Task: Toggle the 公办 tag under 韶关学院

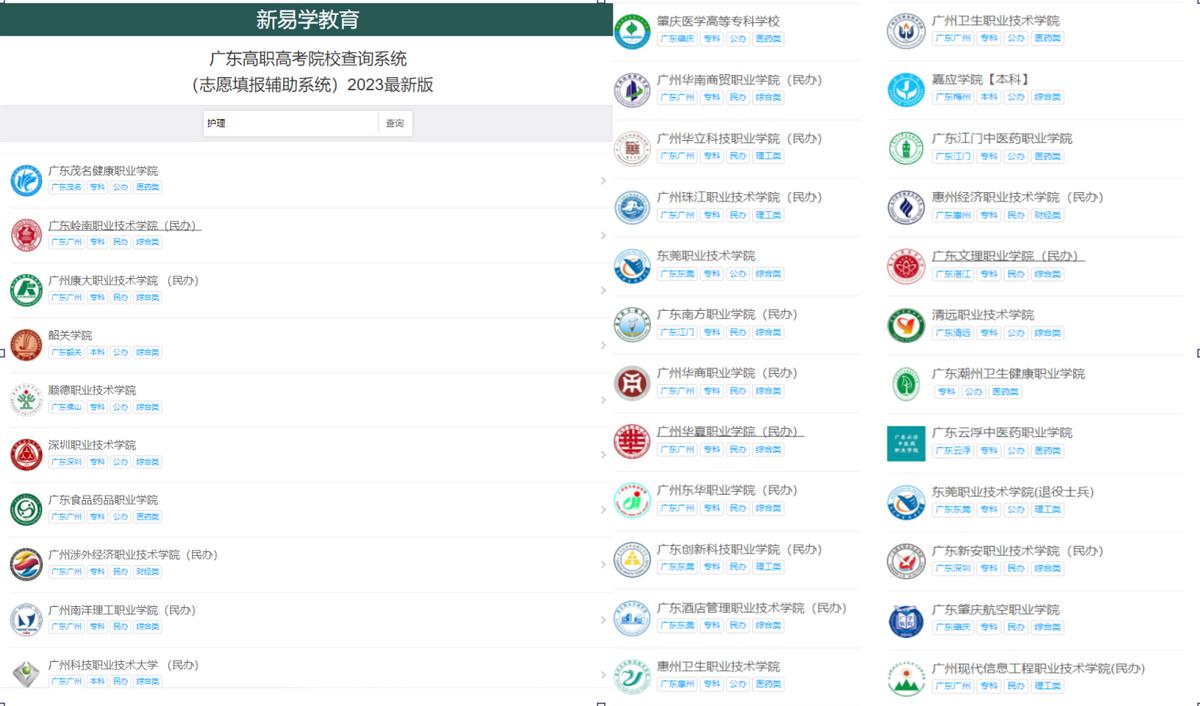Action: [x=119, y=352]
